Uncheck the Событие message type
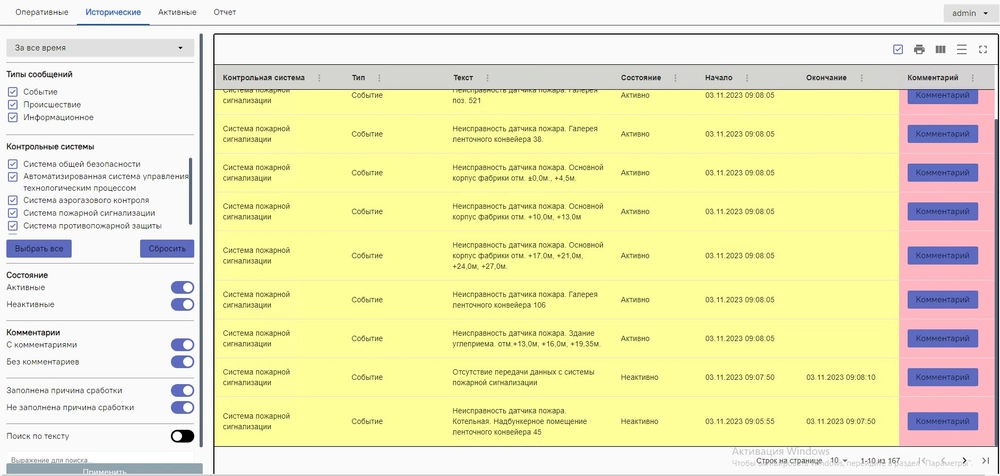 13,92
